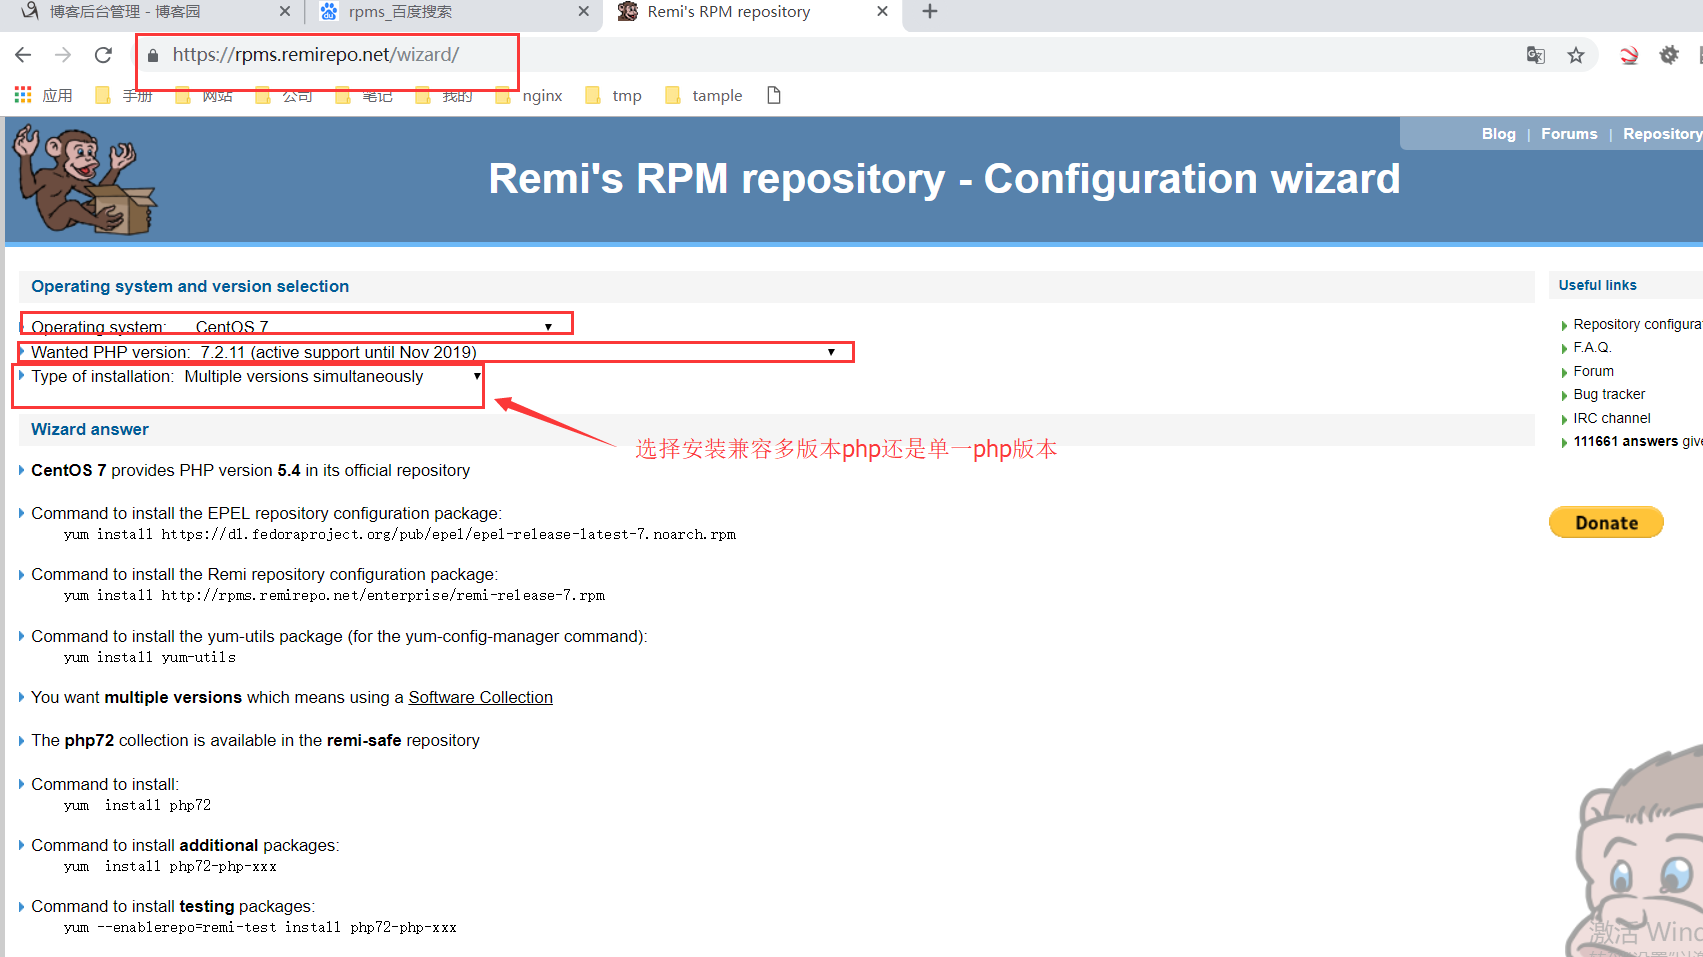Open the F.A.Q. link
The width and height of the screenshot is (1703, 957).
point(1592,347)
